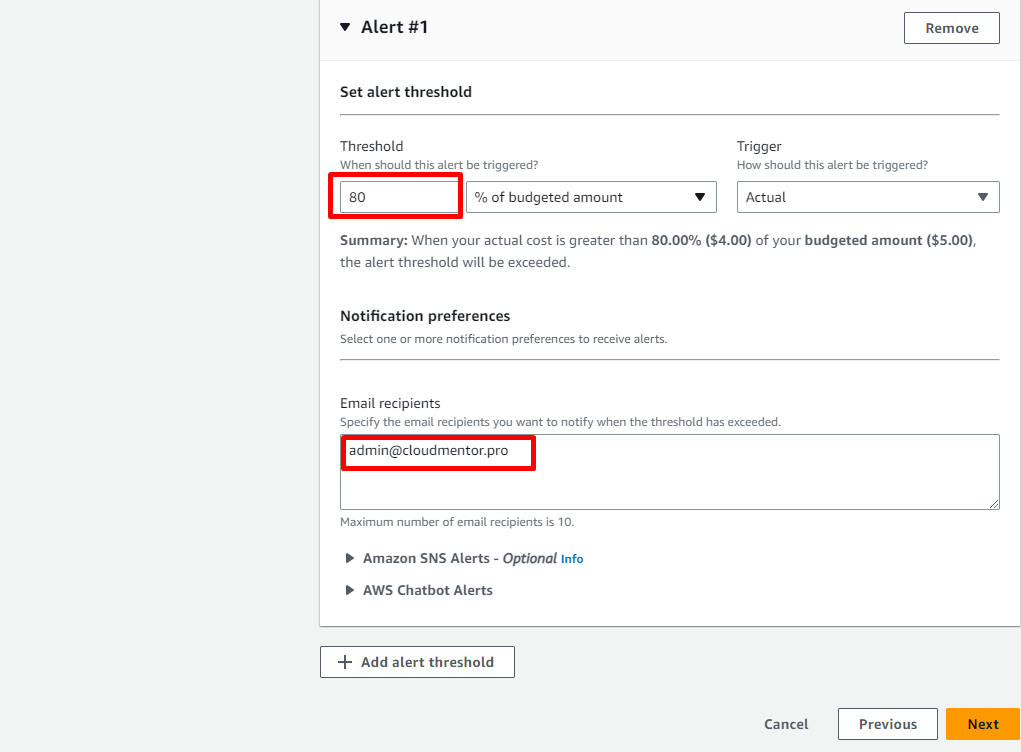Screen dimensions: 1021x752
Task: Open the Info link beside Amazon SNS Alerts
Action: pyautogui.click(x=572, y=559)
